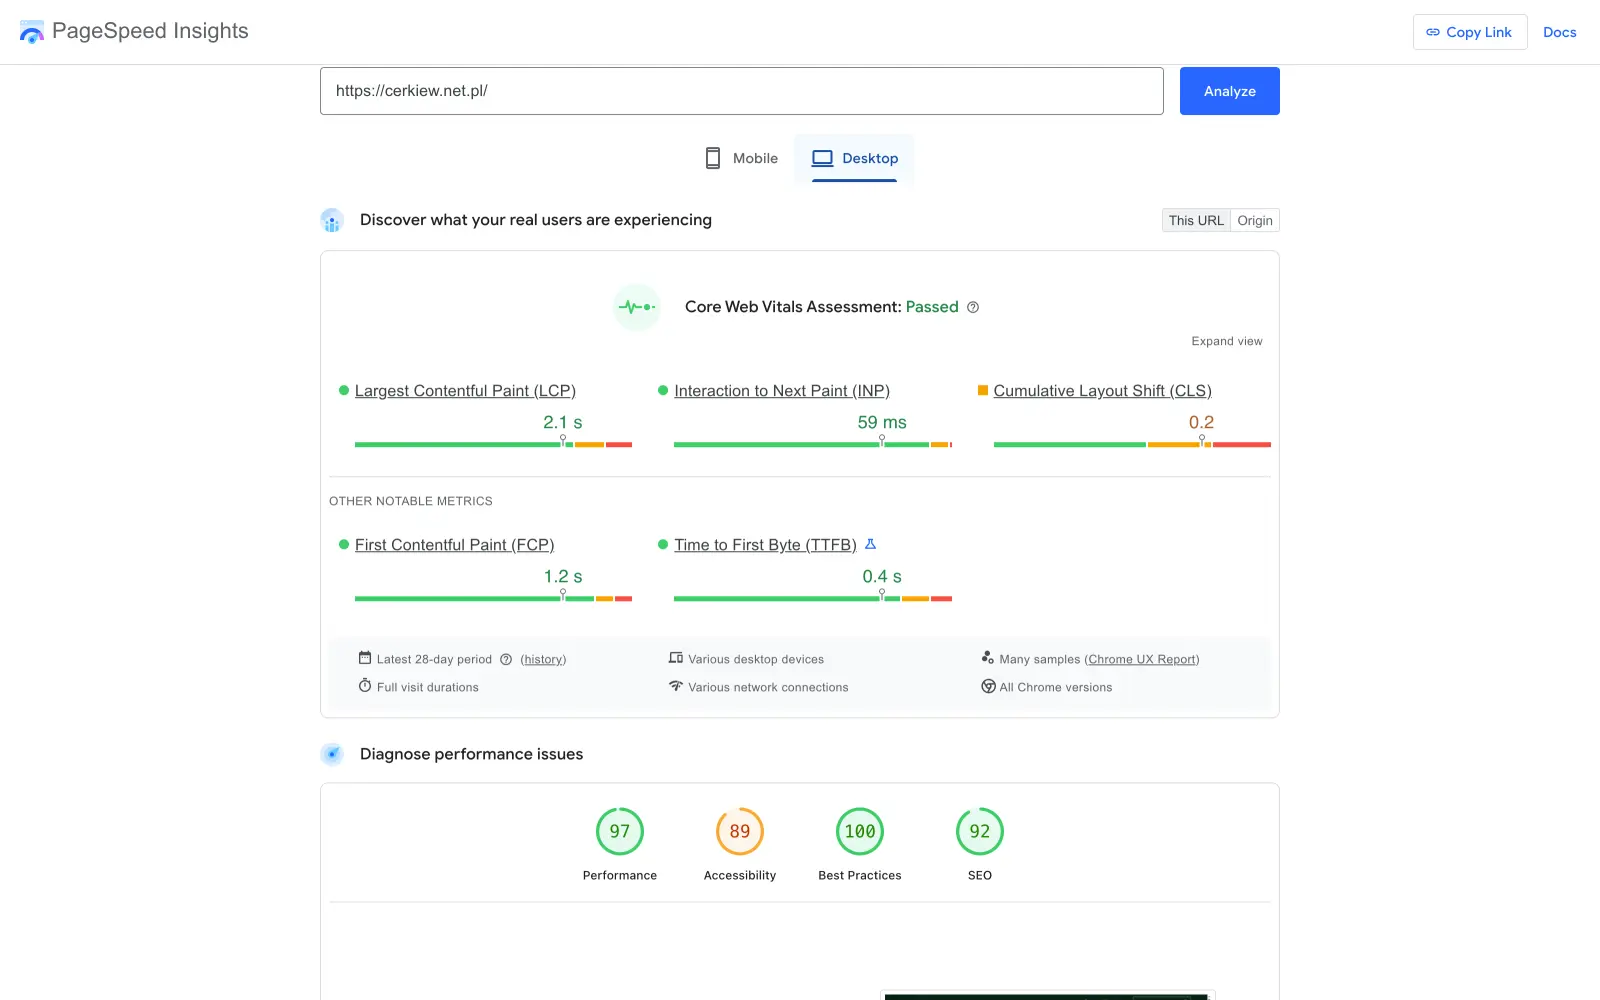Toggle field data to Origin
This screenshot has height=1000, width=1600.
point(1255,220)
